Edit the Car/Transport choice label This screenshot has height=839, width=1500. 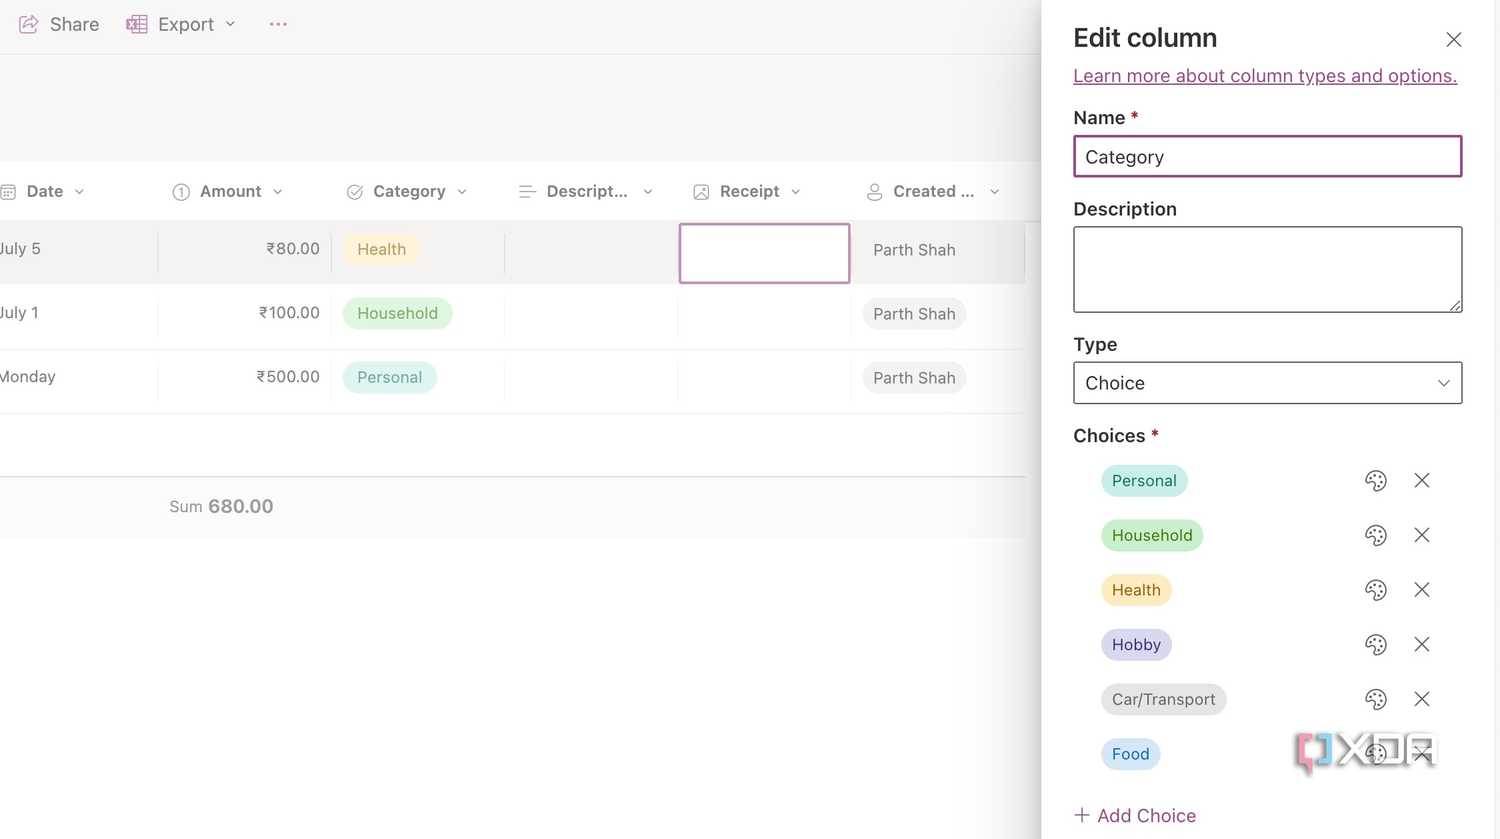(x=1163, y=699)
